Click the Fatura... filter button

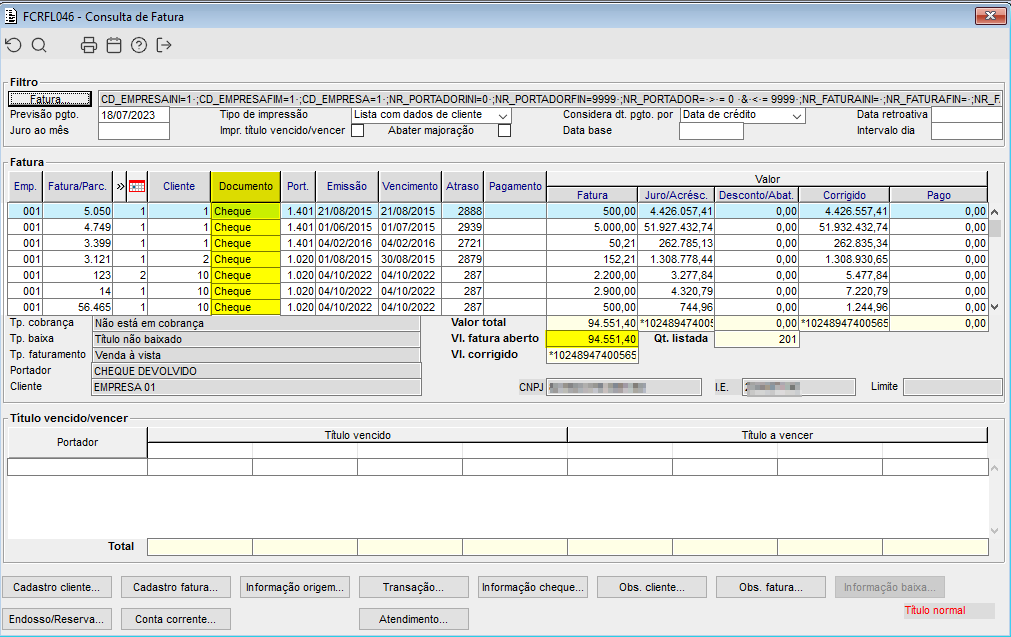coord(50,99)
